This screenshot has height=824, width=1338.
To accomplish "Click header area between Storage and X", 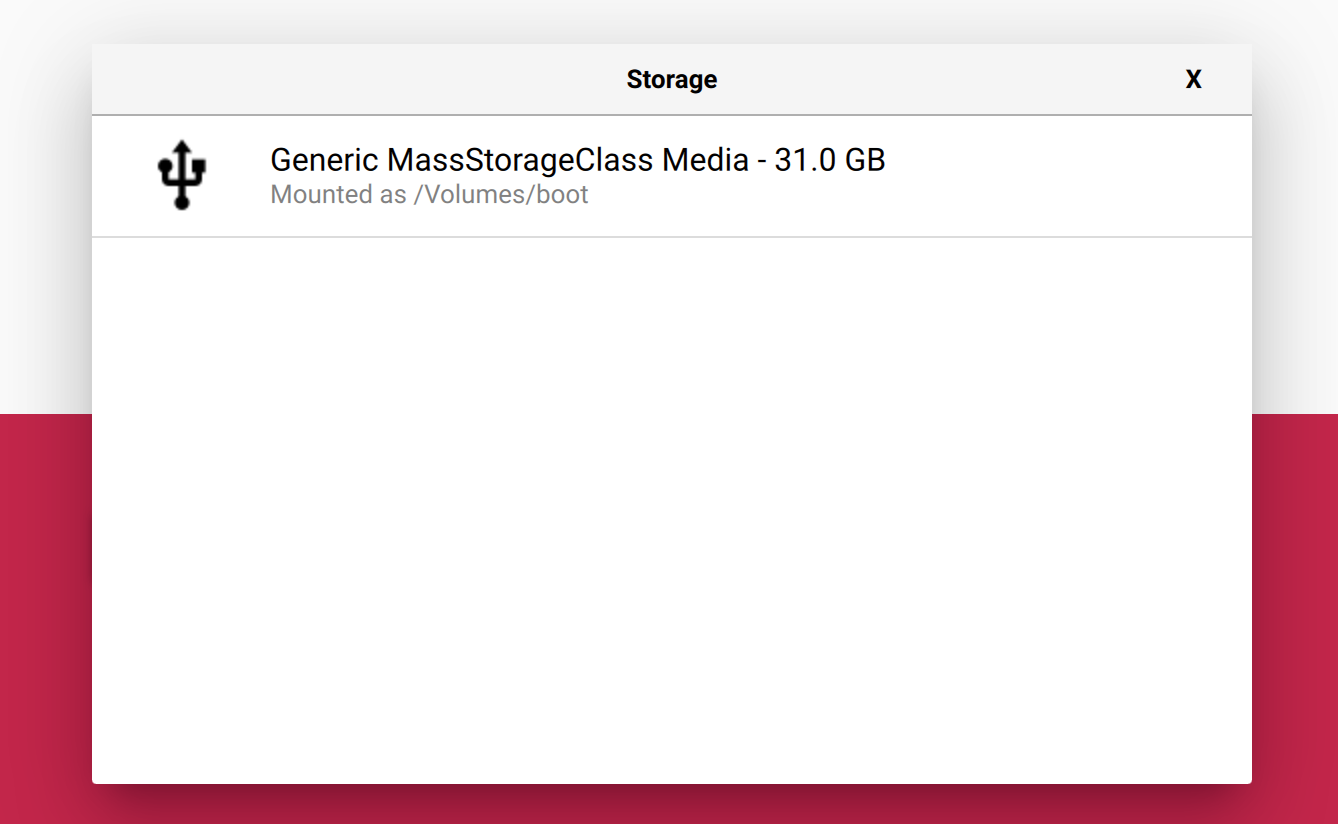I will point(950,80).
